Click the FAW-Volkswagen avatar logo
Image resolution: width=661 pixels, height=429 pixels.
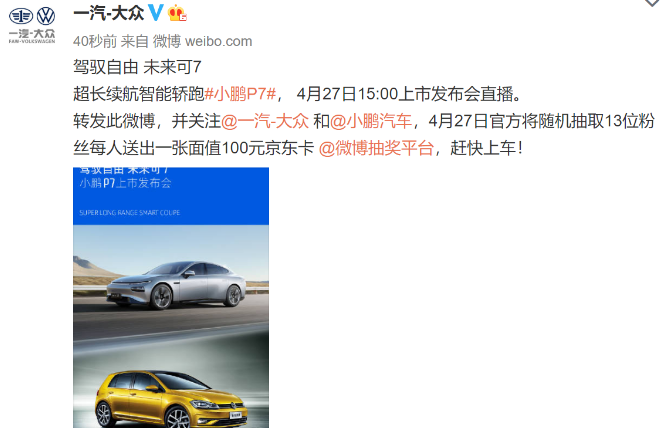tap(32, 25)
